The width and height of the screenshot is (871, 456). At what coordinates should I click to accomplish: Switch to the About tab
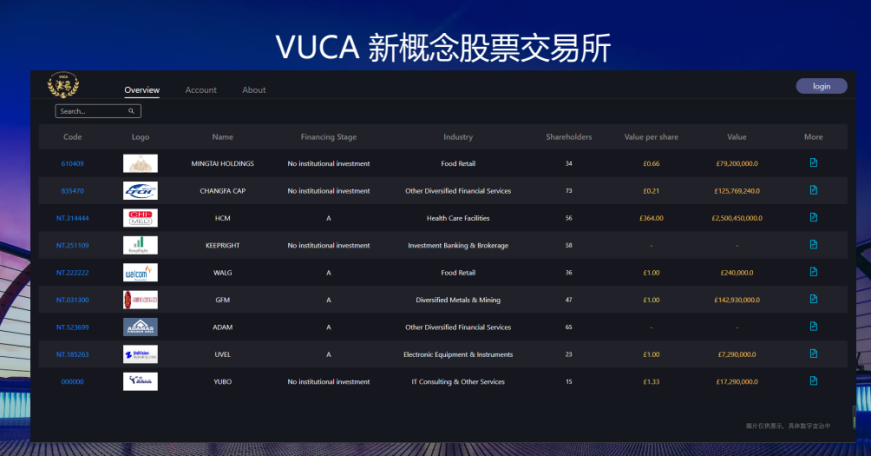(254, 90)
